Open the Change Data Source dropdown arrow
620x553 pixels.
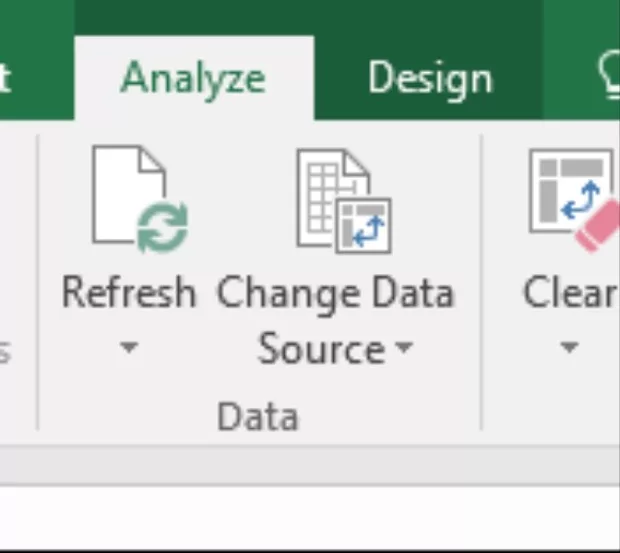(403, 349)
